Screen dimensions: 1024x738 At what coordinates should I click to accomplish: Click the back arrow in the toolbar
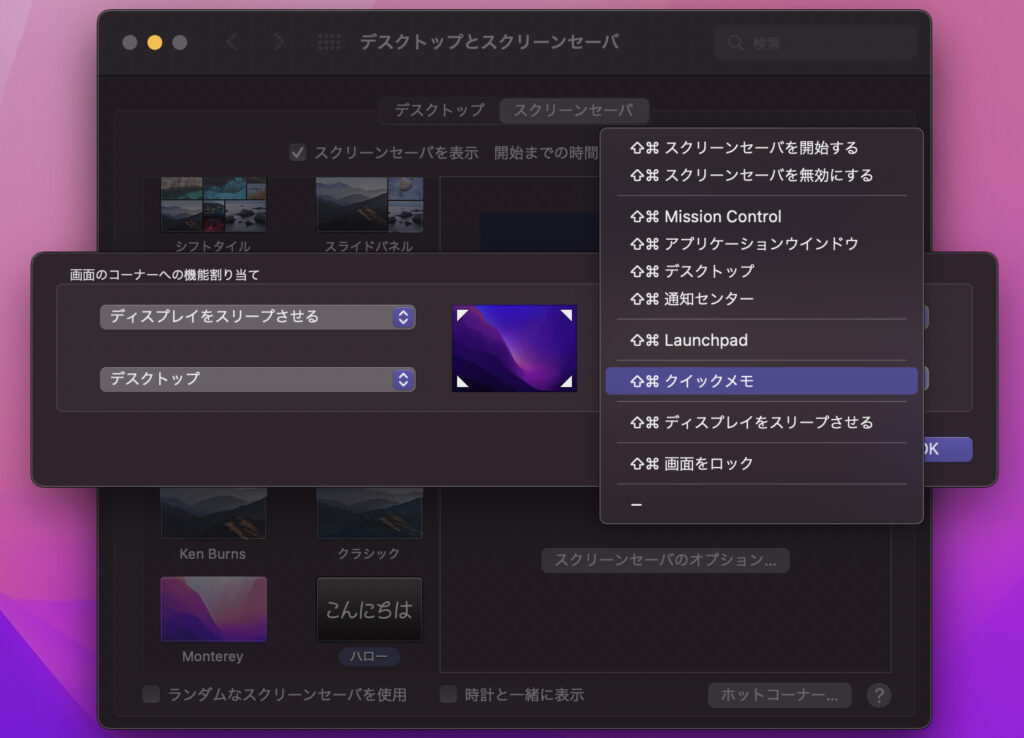232,42
